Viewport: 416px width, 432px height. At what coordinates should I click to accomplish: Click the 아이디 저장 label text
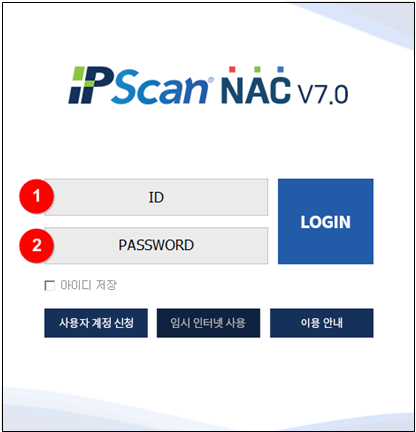pyautogui.click(x=88, y=285)
